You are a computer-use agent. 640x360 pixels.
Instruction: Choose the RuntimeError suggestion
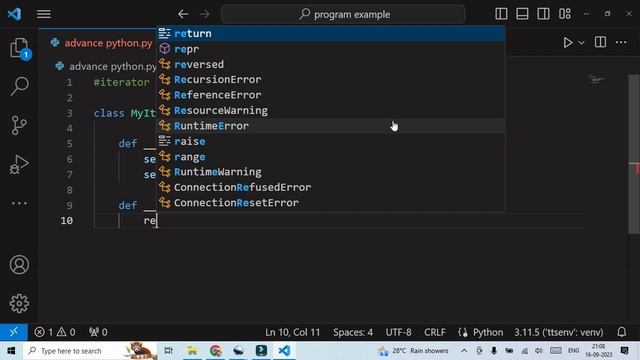[x=331, y=126]
